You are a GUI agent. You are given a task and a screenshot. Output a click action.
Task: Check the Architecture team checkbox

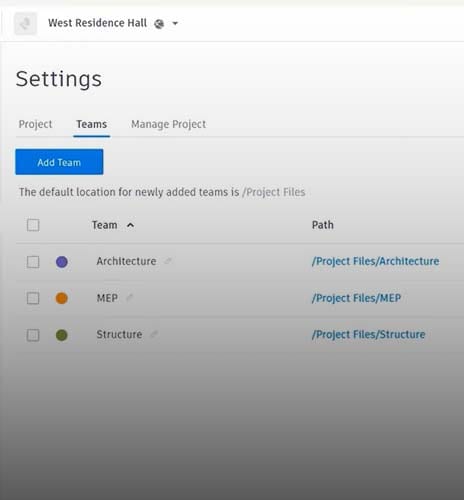pyautogui.click(x=33, y=262)
